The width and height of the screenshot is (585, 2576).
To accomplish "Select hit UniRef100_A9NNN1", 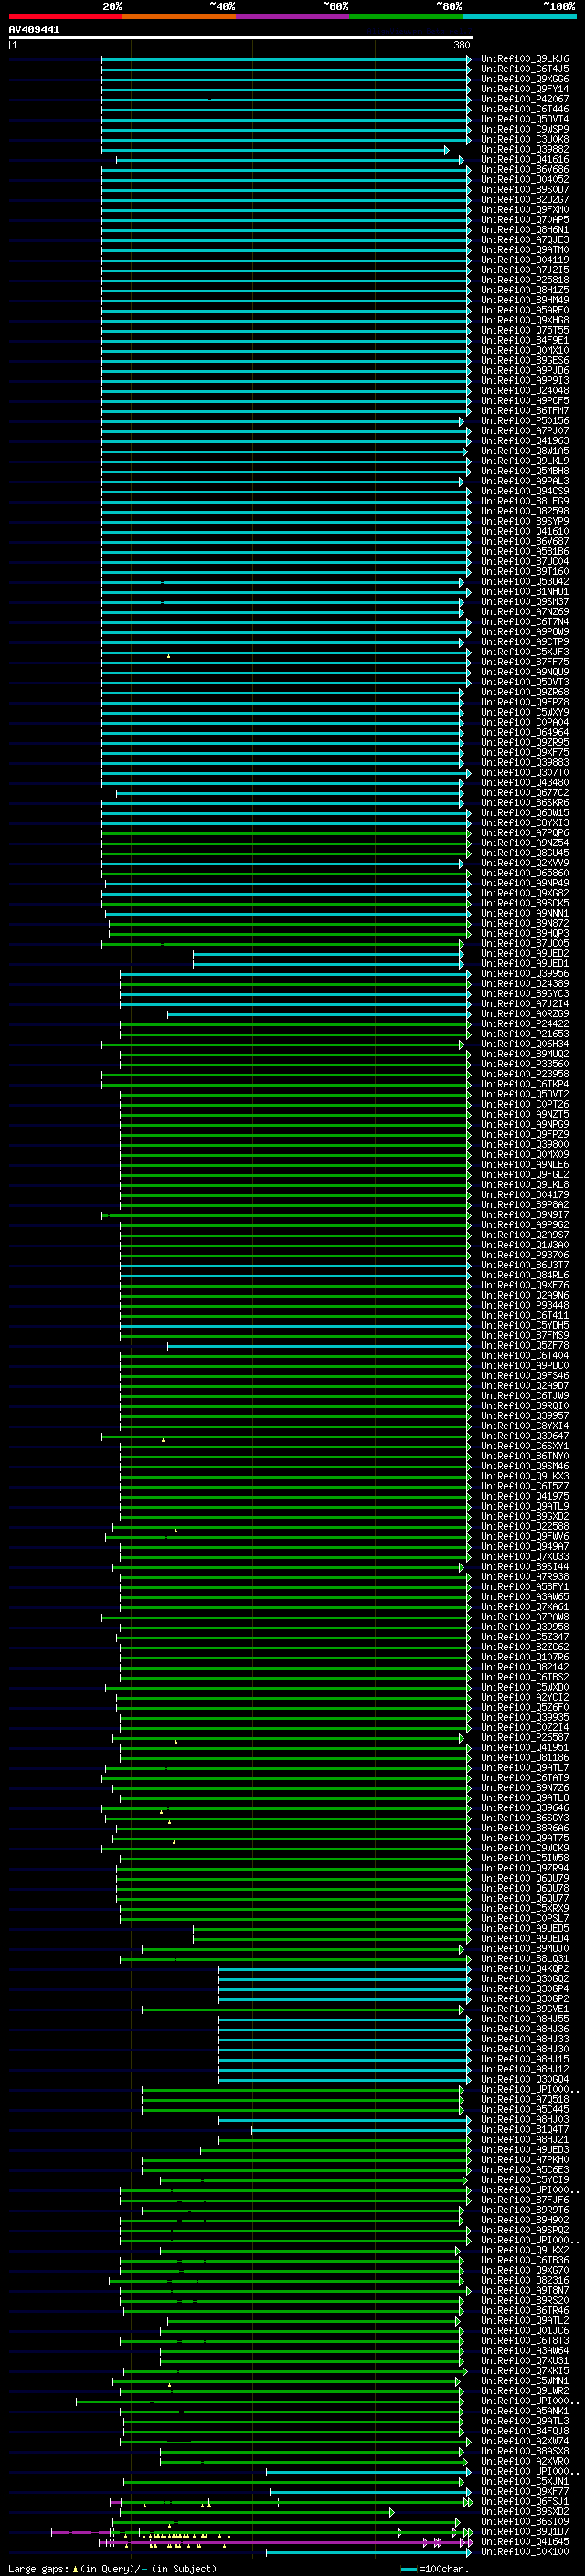I will pyautogui.click(x=524, y=913).
